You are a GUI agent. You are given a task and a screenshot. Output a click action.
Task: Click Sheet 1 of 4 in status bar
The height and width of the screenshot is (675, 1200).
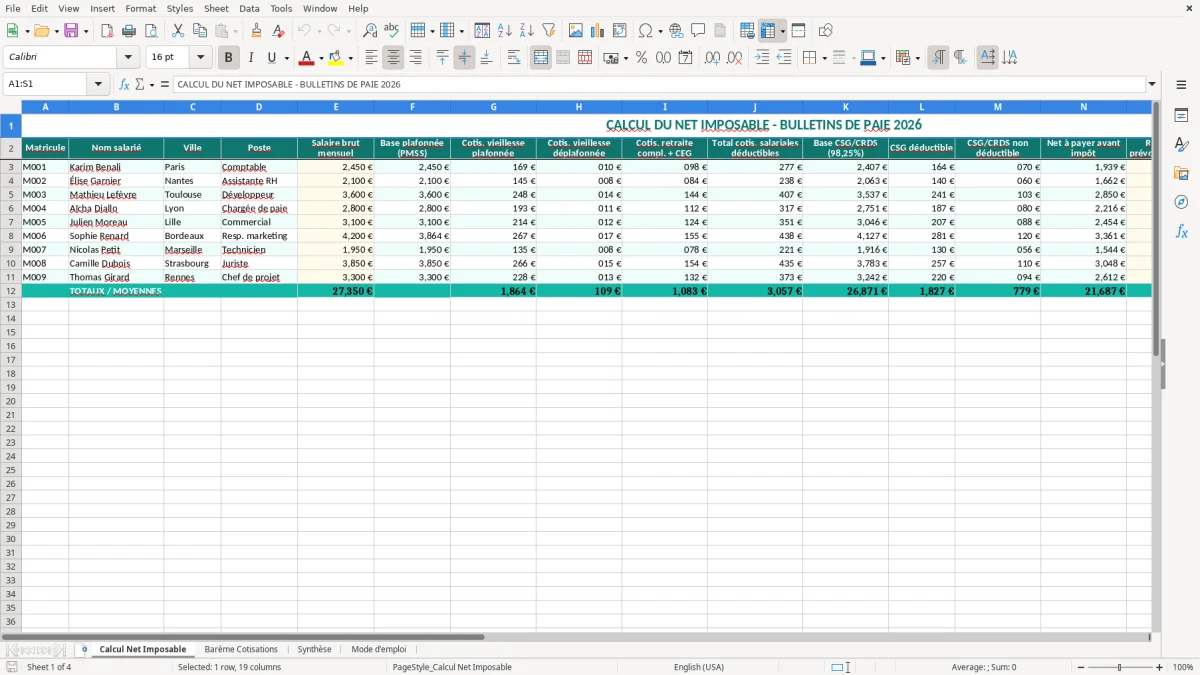tap(49, 667)
